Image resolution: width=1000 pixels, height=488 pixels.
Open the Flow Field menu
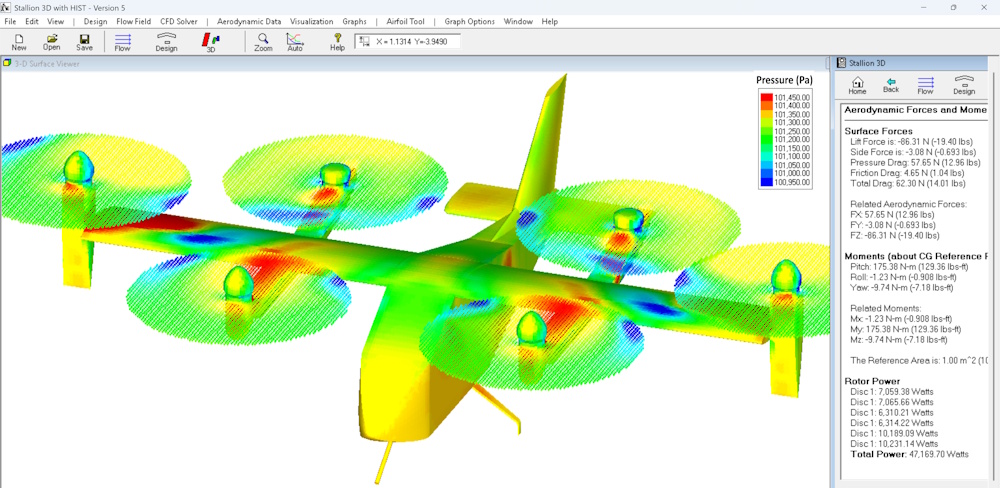click(134, 21)
